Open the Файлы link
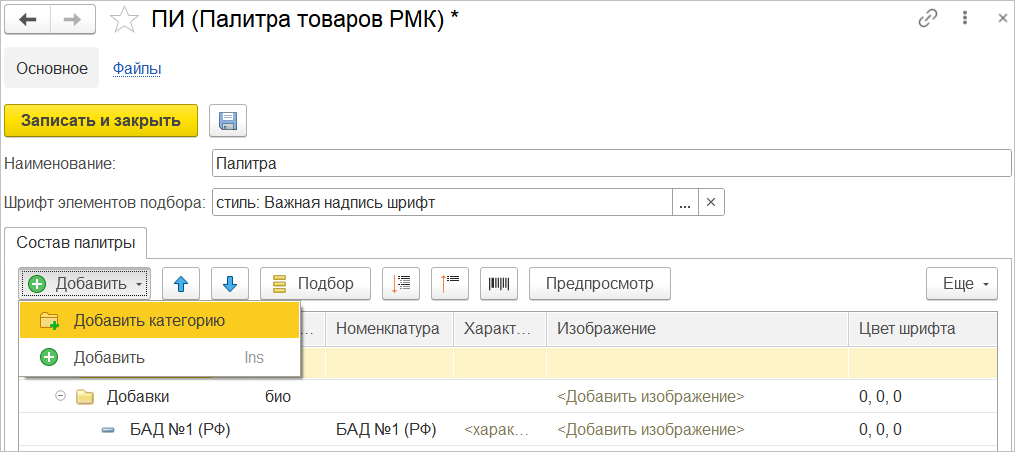 point(137,69)
